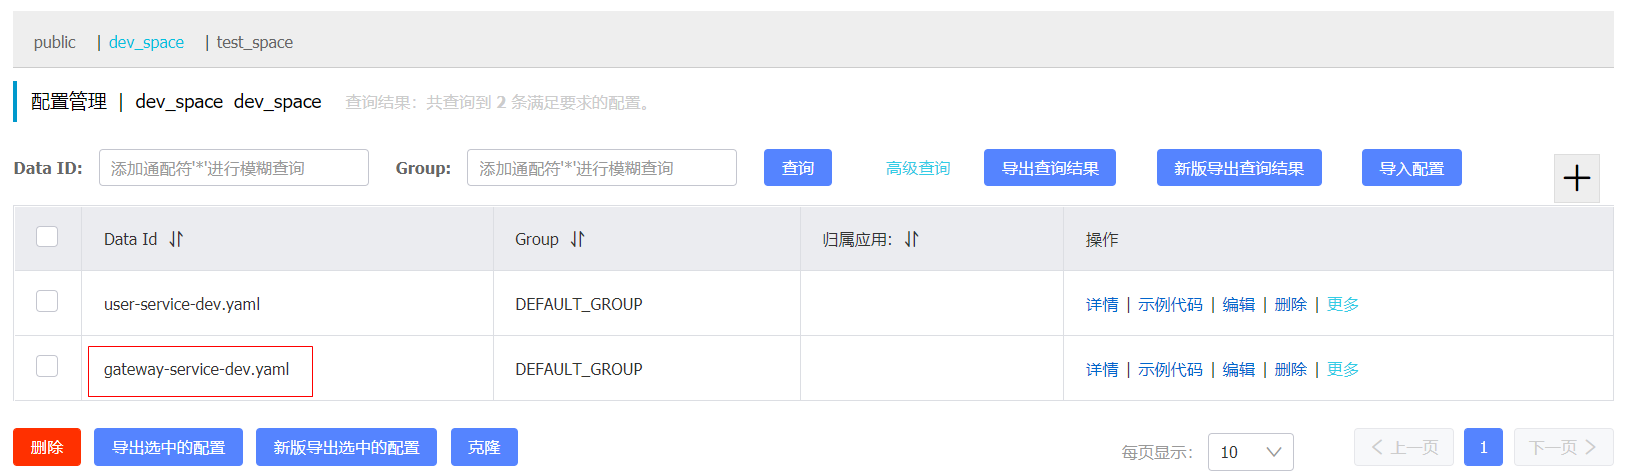The width and height of the screenshot is (1625, 472).
Task: Tick the select-all header checkbox
Action: 47,236
